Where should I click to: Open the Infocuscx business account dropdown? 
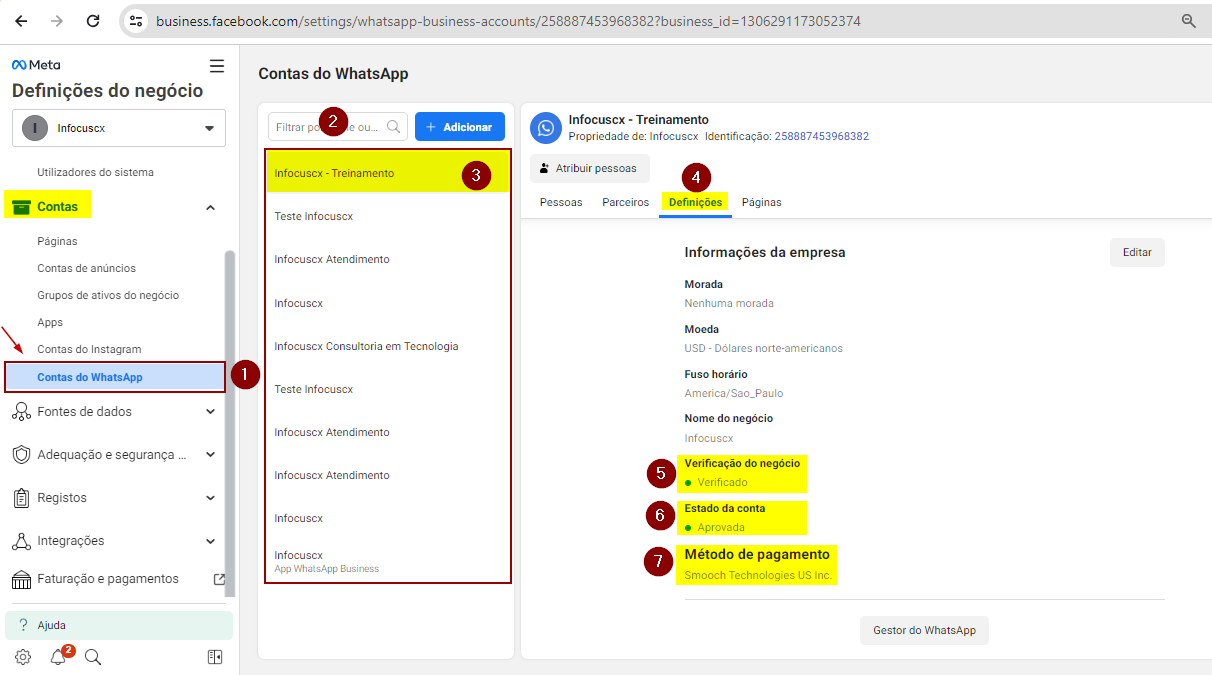tap(119, 128)
